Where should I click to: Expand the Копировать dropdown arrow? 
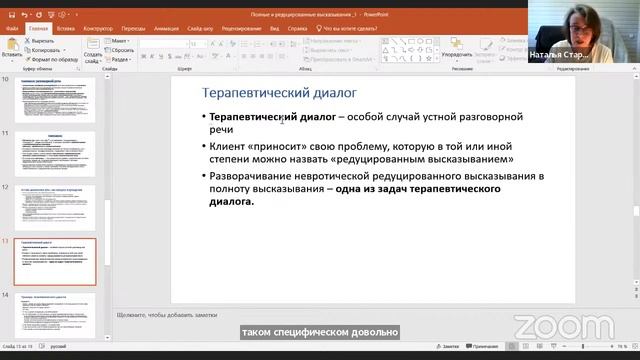click(64, 50)
